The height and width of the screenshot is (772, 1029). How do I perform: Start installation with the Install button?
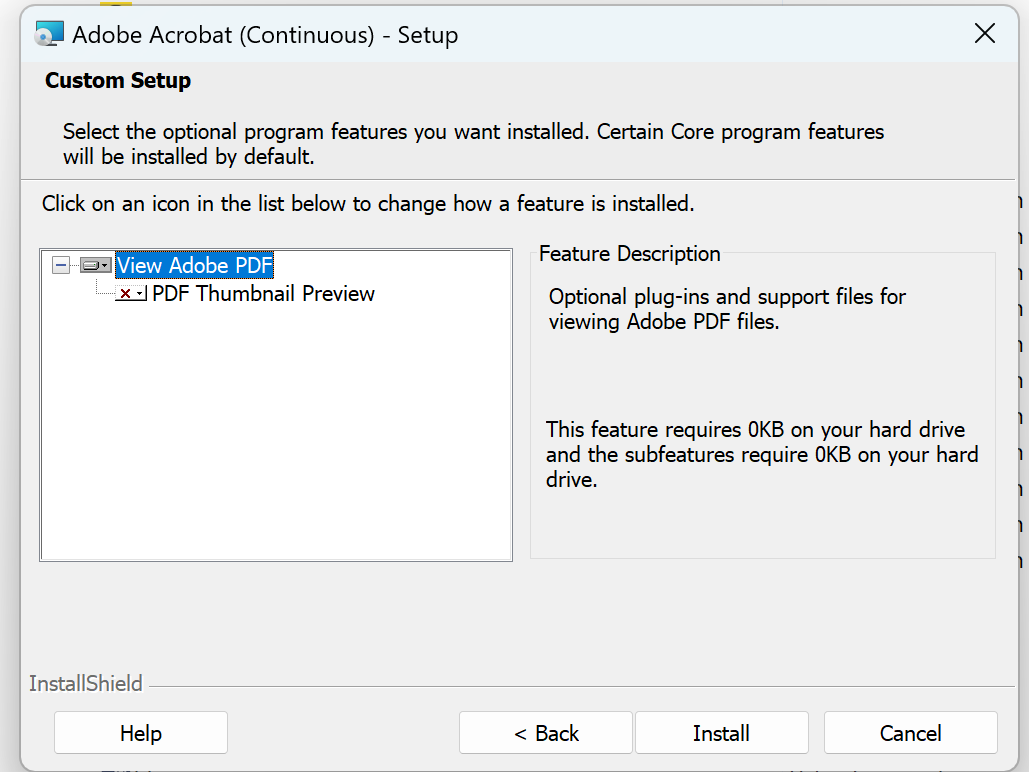click(721, 732)
